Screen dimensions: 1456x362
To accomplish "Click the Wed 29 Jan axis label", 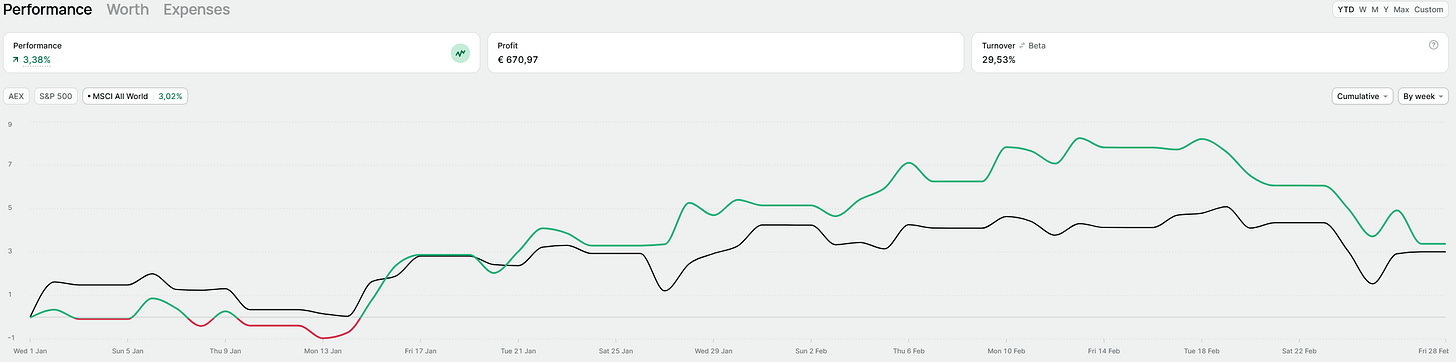I will pyautogui.click(x=715, y=351).
